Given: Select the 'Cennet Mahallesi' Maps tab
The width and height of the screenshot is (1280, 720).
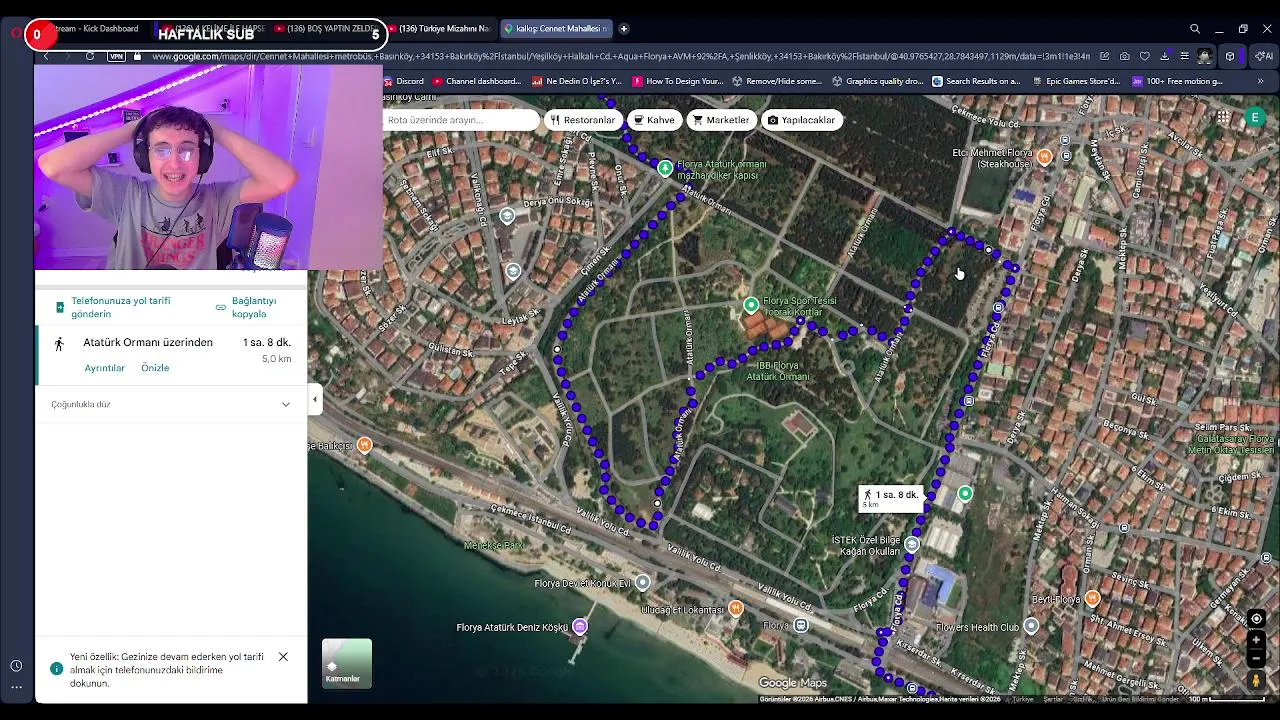Looking at the screenshot, I should (x=554, y=29).
